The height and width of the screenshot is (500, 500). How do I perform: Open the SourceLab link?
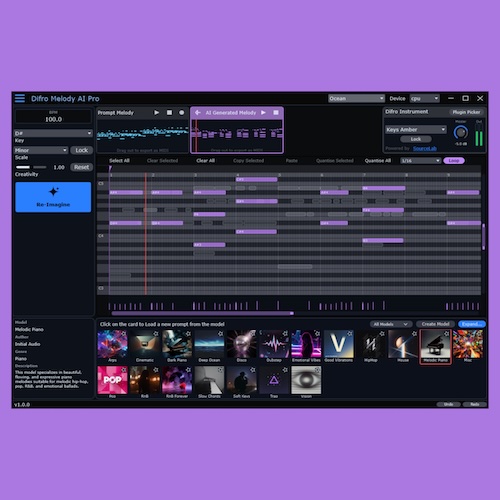(x=425, y=148)
